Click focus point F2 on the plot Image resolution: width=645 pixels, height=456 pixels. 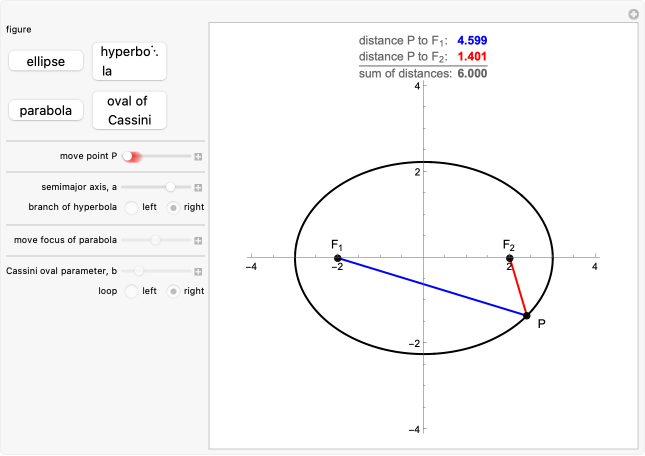[510, 259]
